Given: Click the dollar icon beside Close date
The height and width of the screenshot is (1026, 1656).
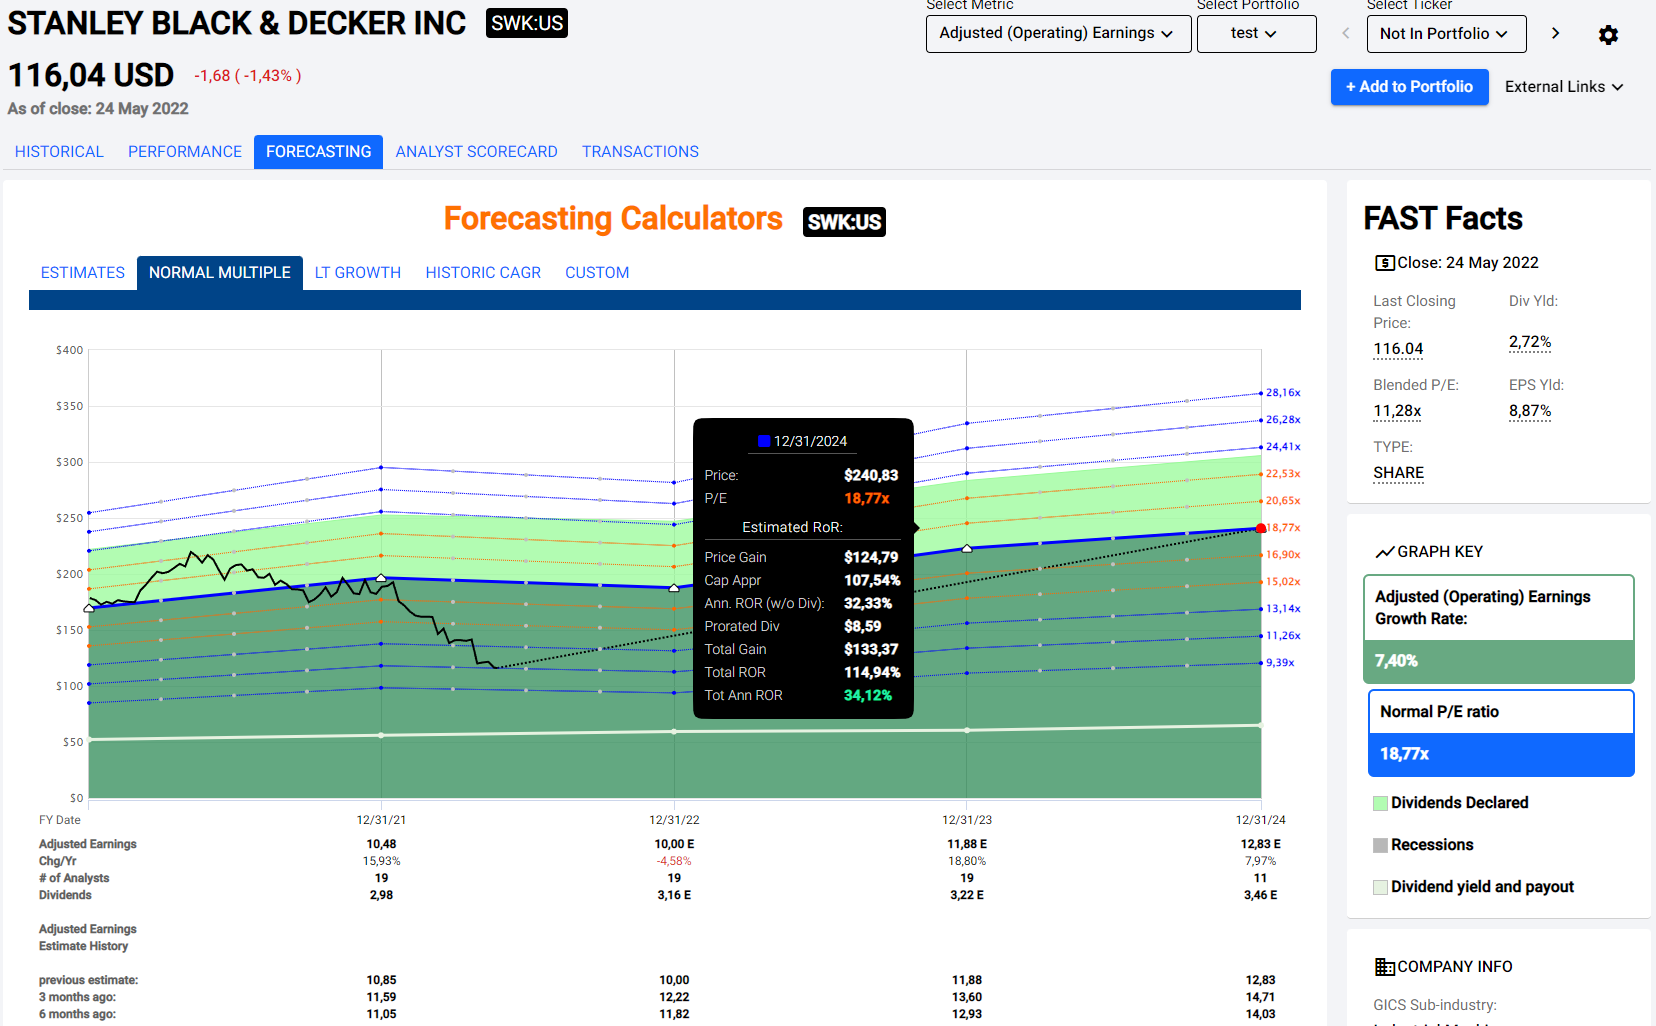Looking at the screenshot, I should [x=1384, y=263].
